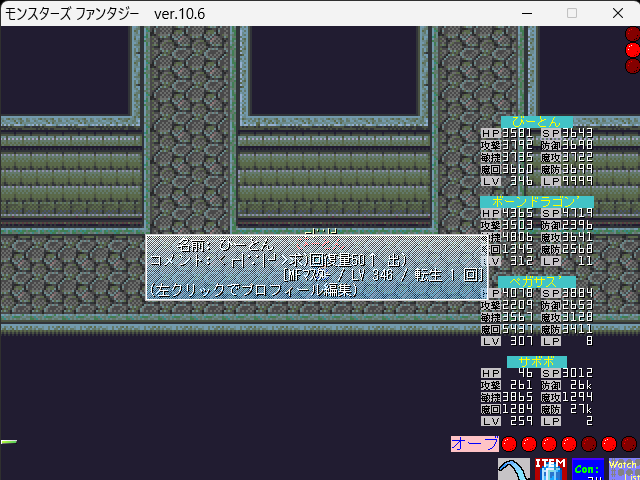Click びーとん's LP value 9999
Screen dimensions: 640x480
tap(577, 181)
